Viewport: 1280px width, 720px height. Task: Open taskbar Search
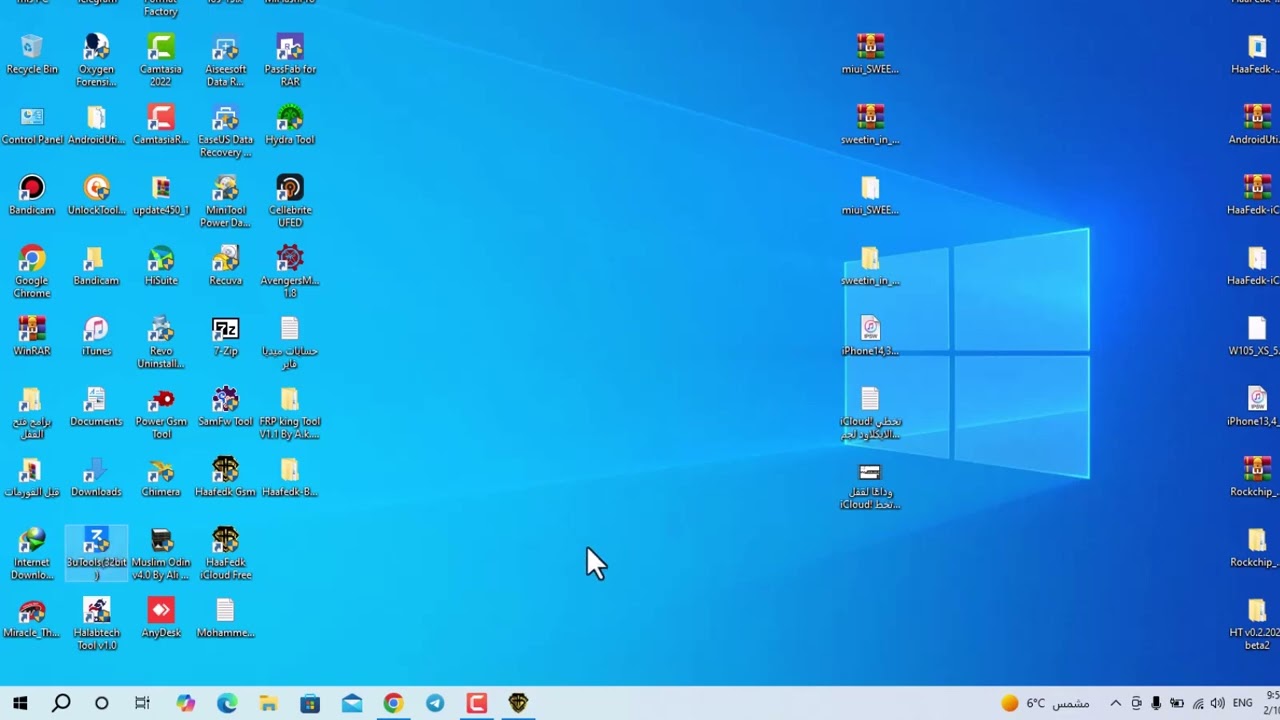(x=61, y=703)
